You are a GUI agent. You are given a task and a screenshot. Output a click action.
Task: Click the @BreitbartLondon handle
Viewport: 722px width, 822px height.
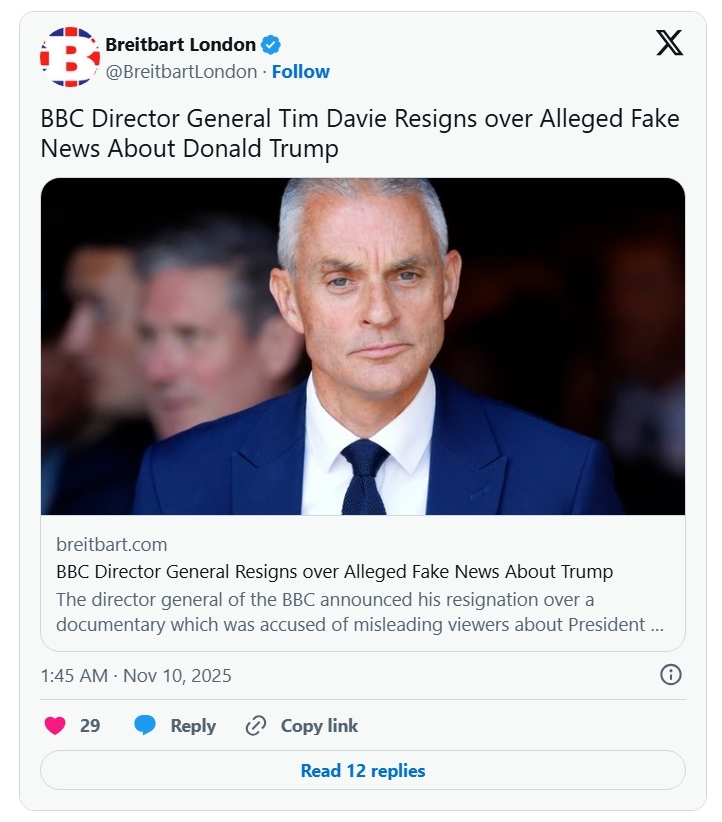(181, 72)
